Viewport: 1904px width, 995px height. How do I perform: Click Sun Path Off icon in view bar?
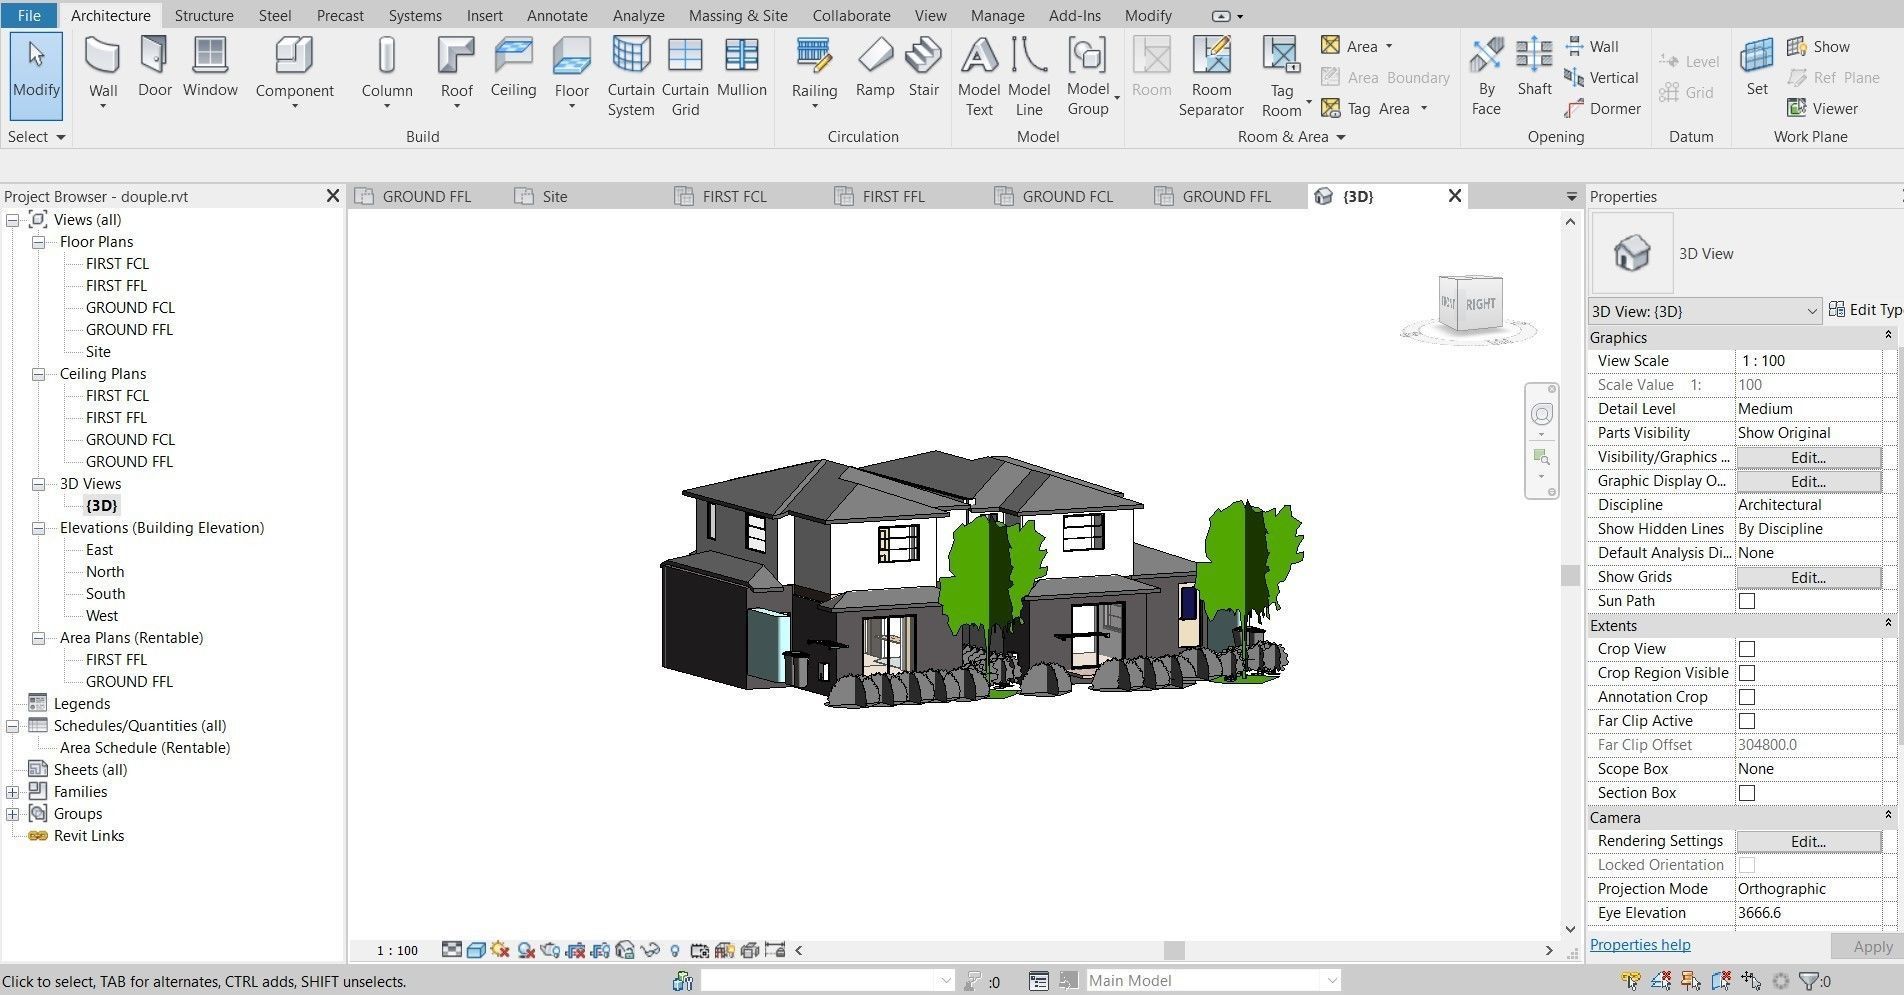500,950
